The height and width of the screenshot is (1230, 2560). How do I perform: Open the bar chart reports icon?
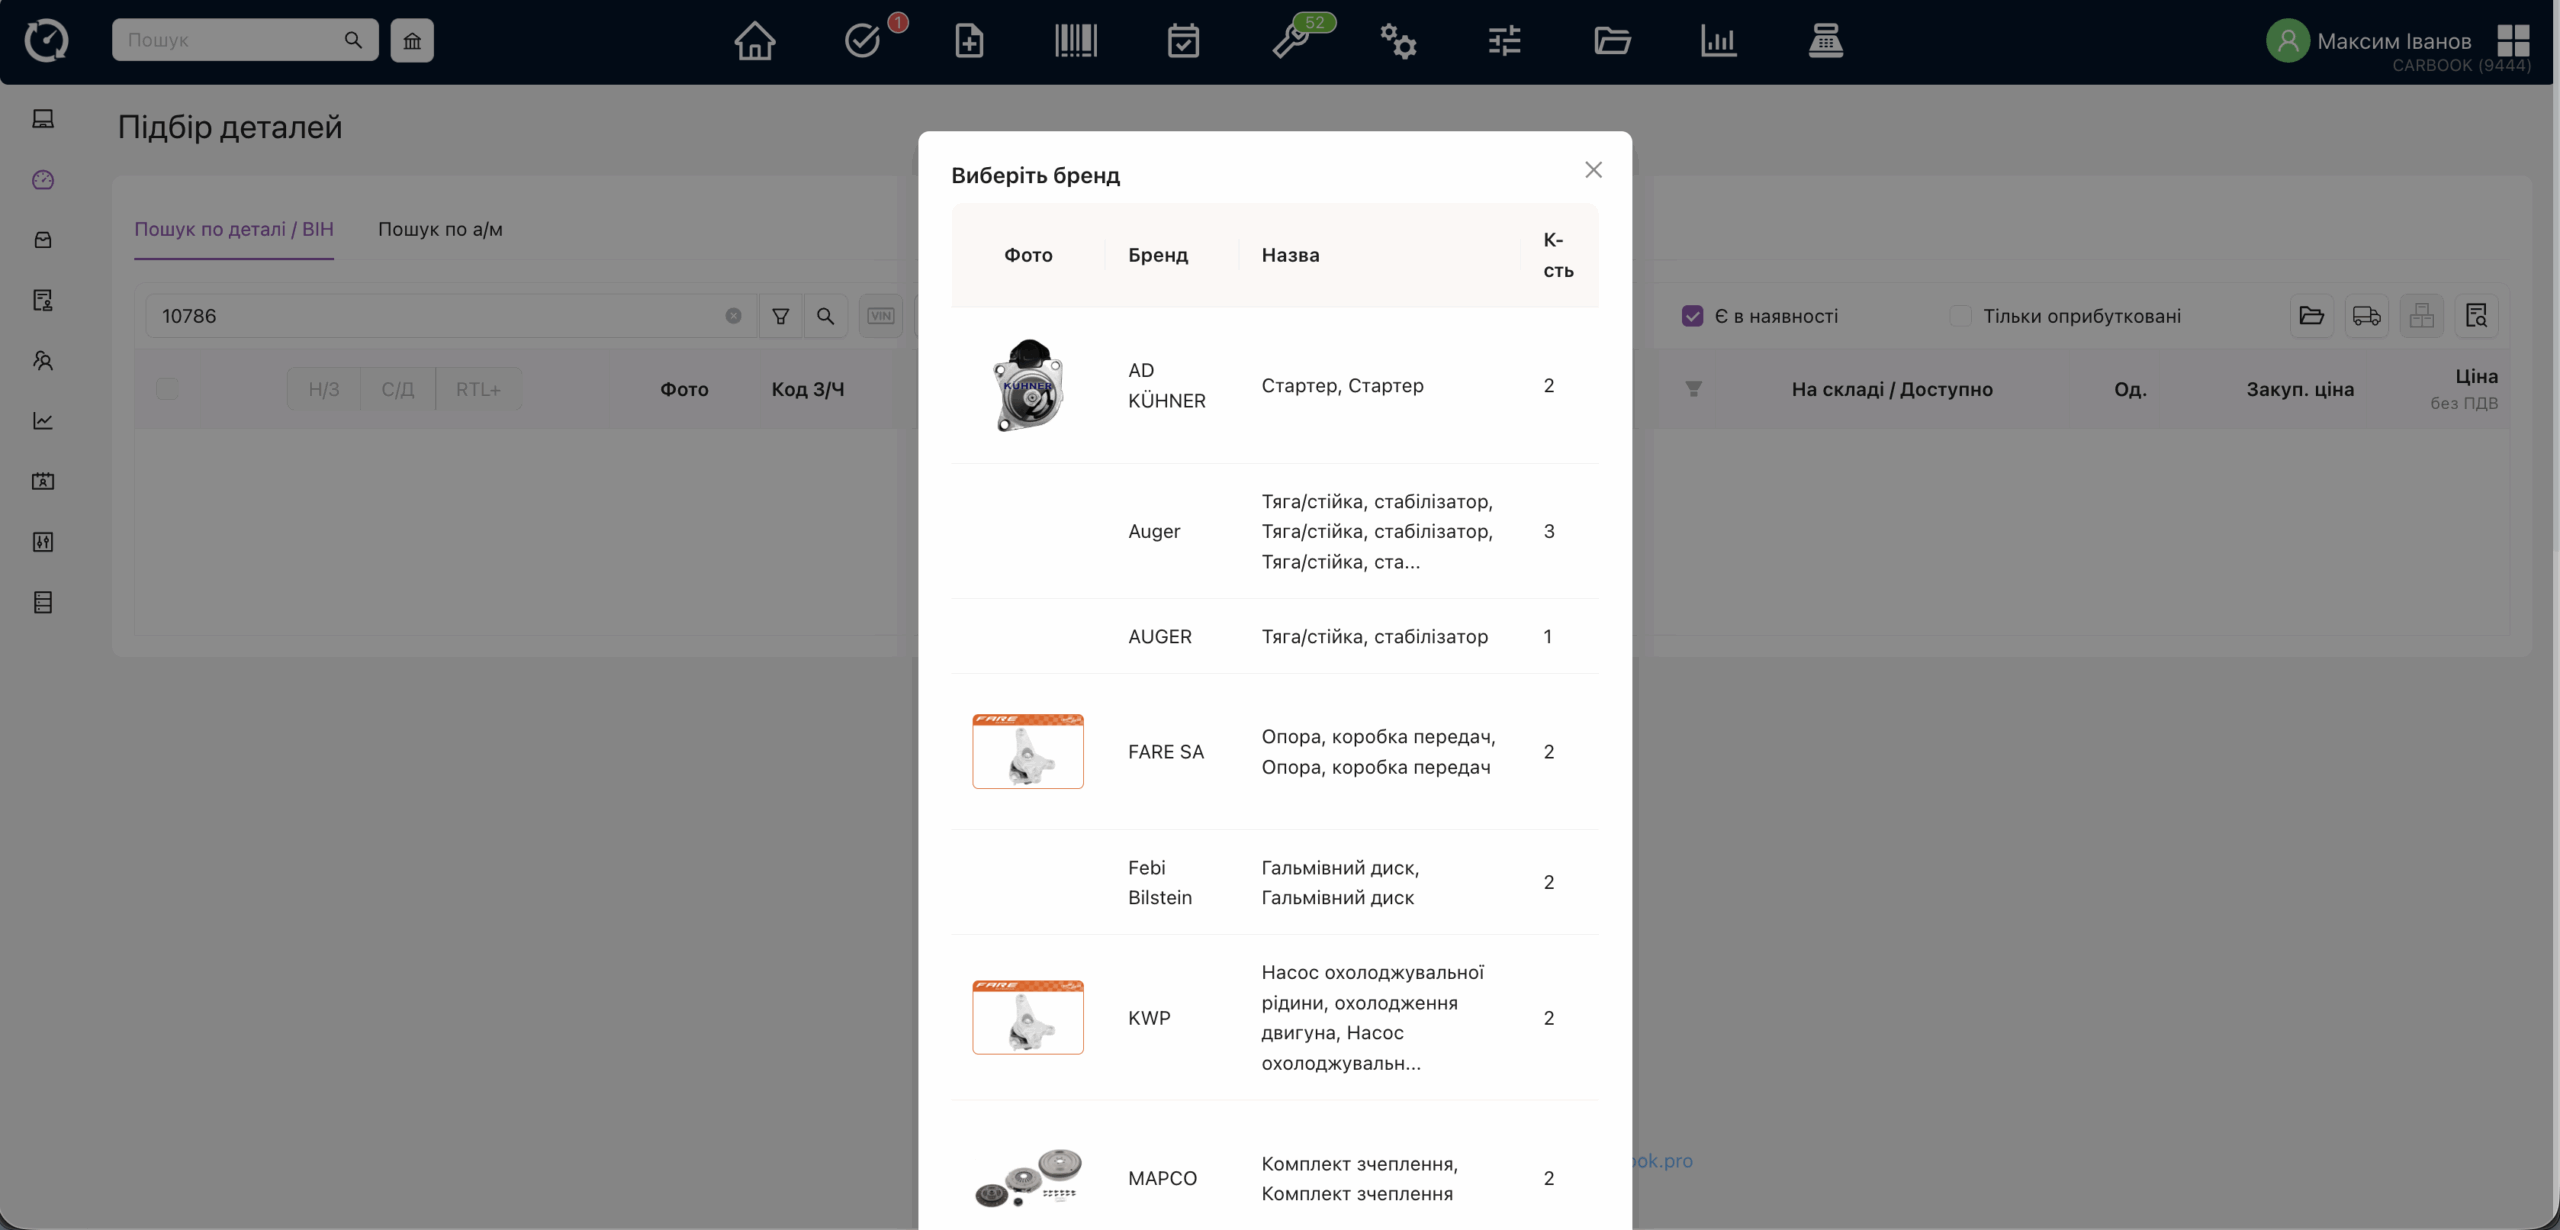click(x=1718, y=41)
